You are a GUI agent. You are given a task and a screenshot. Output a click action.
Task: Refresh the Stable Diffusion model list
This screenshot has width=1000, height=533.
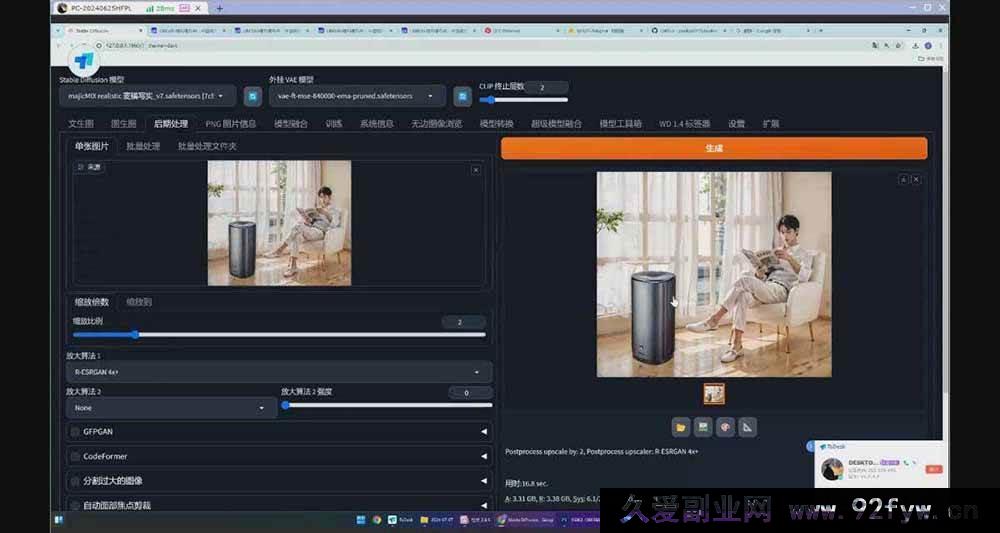click(253, 96)
